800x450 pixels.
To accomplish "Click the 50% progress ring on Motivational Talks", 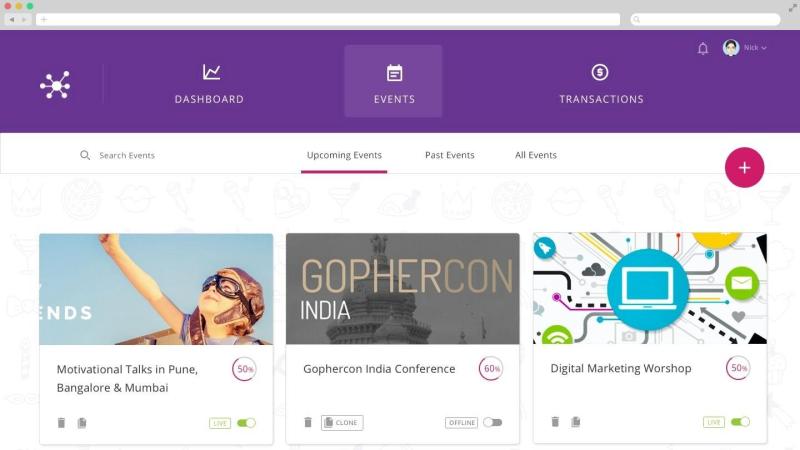I will tap(244, 369).
